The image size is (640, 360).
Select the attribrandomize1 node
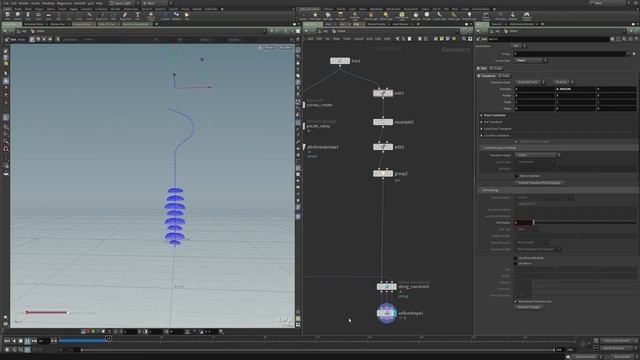point(322,147)
